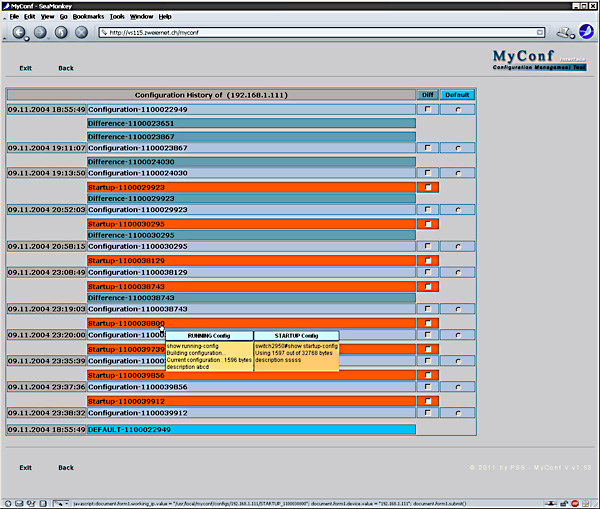Click the red popup blocker icon in status bar
The height and width of the screenshot is (509, 600).
575,503
